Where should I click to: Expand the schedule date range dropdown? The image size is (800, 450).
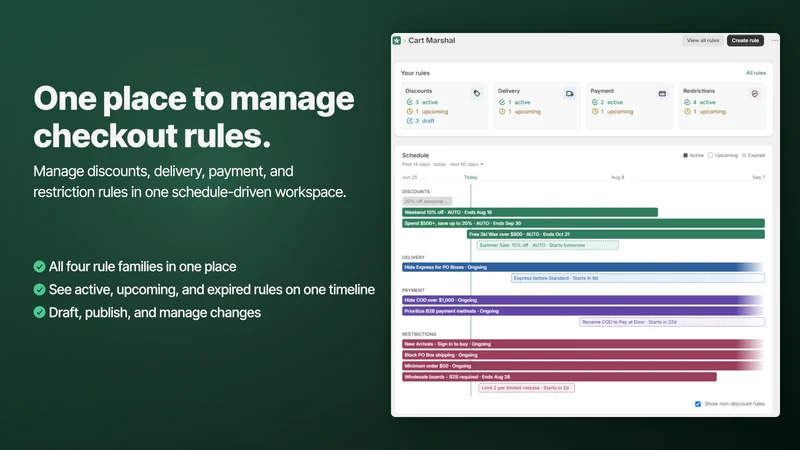442,164
